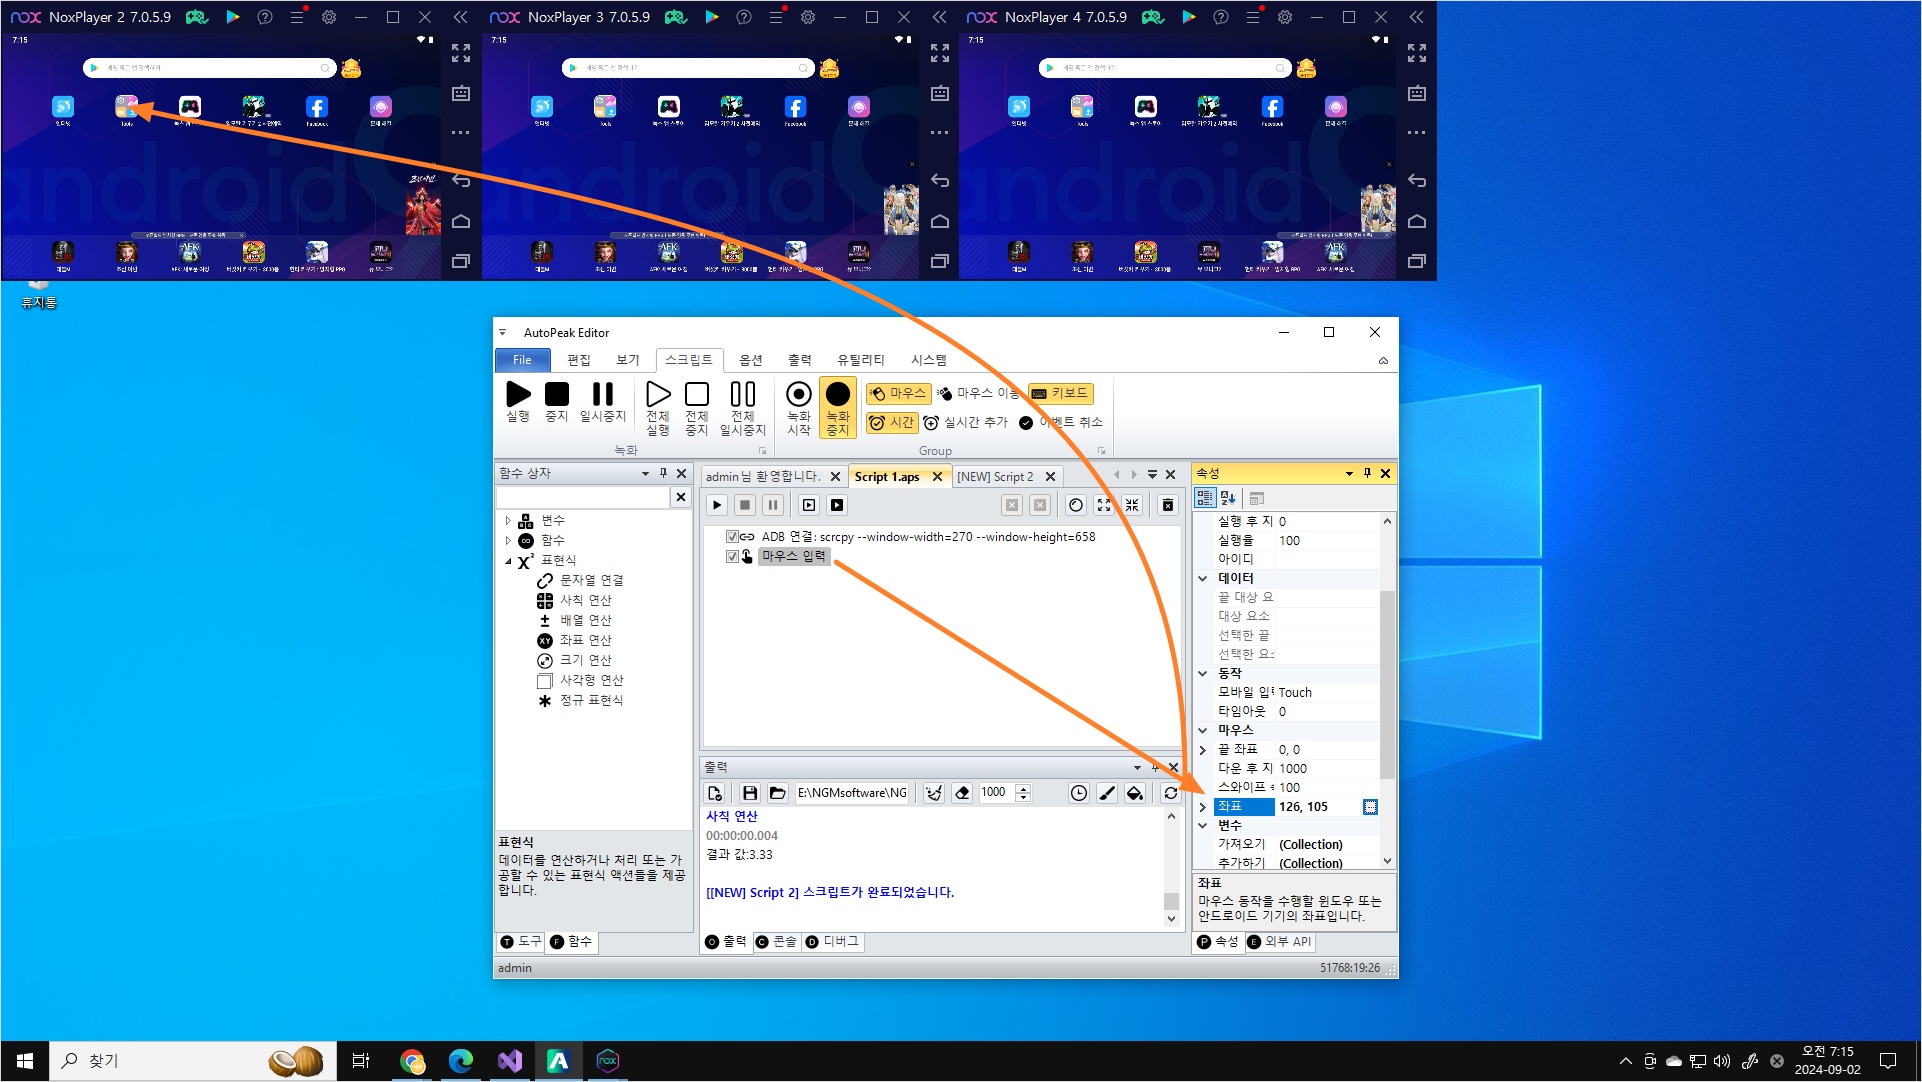Collapse the 표현식 tree node
1922x1082 pixels.
coord(508,561)
